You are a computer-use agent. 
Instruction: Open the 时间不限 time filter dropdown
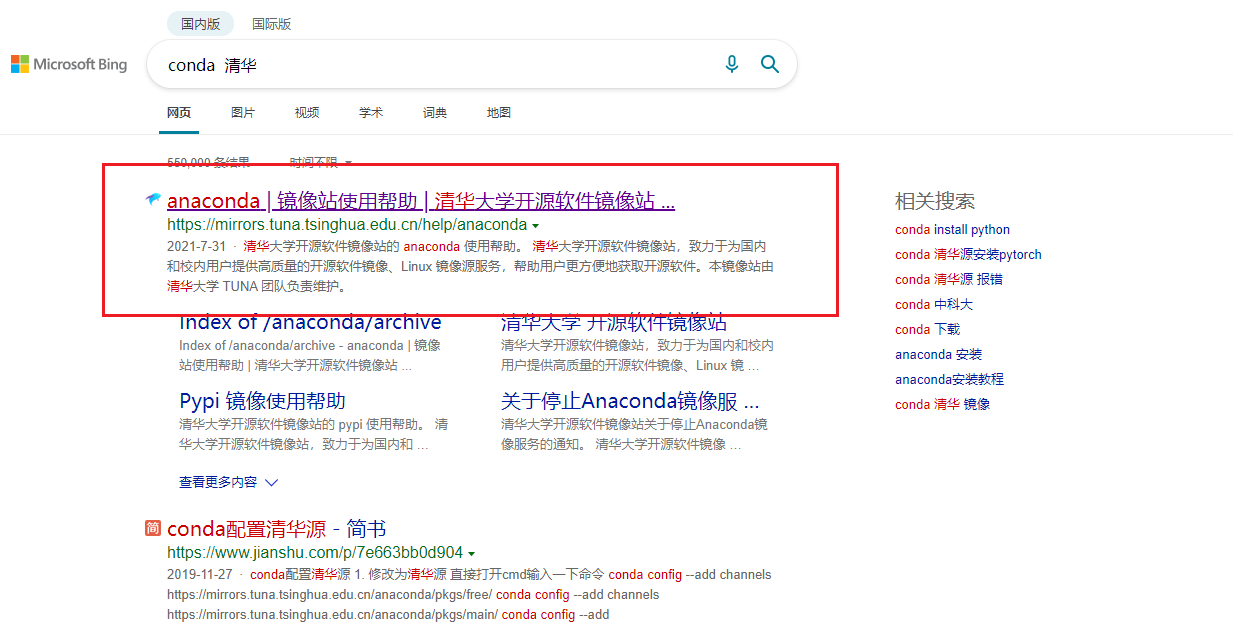coord(321,162)
